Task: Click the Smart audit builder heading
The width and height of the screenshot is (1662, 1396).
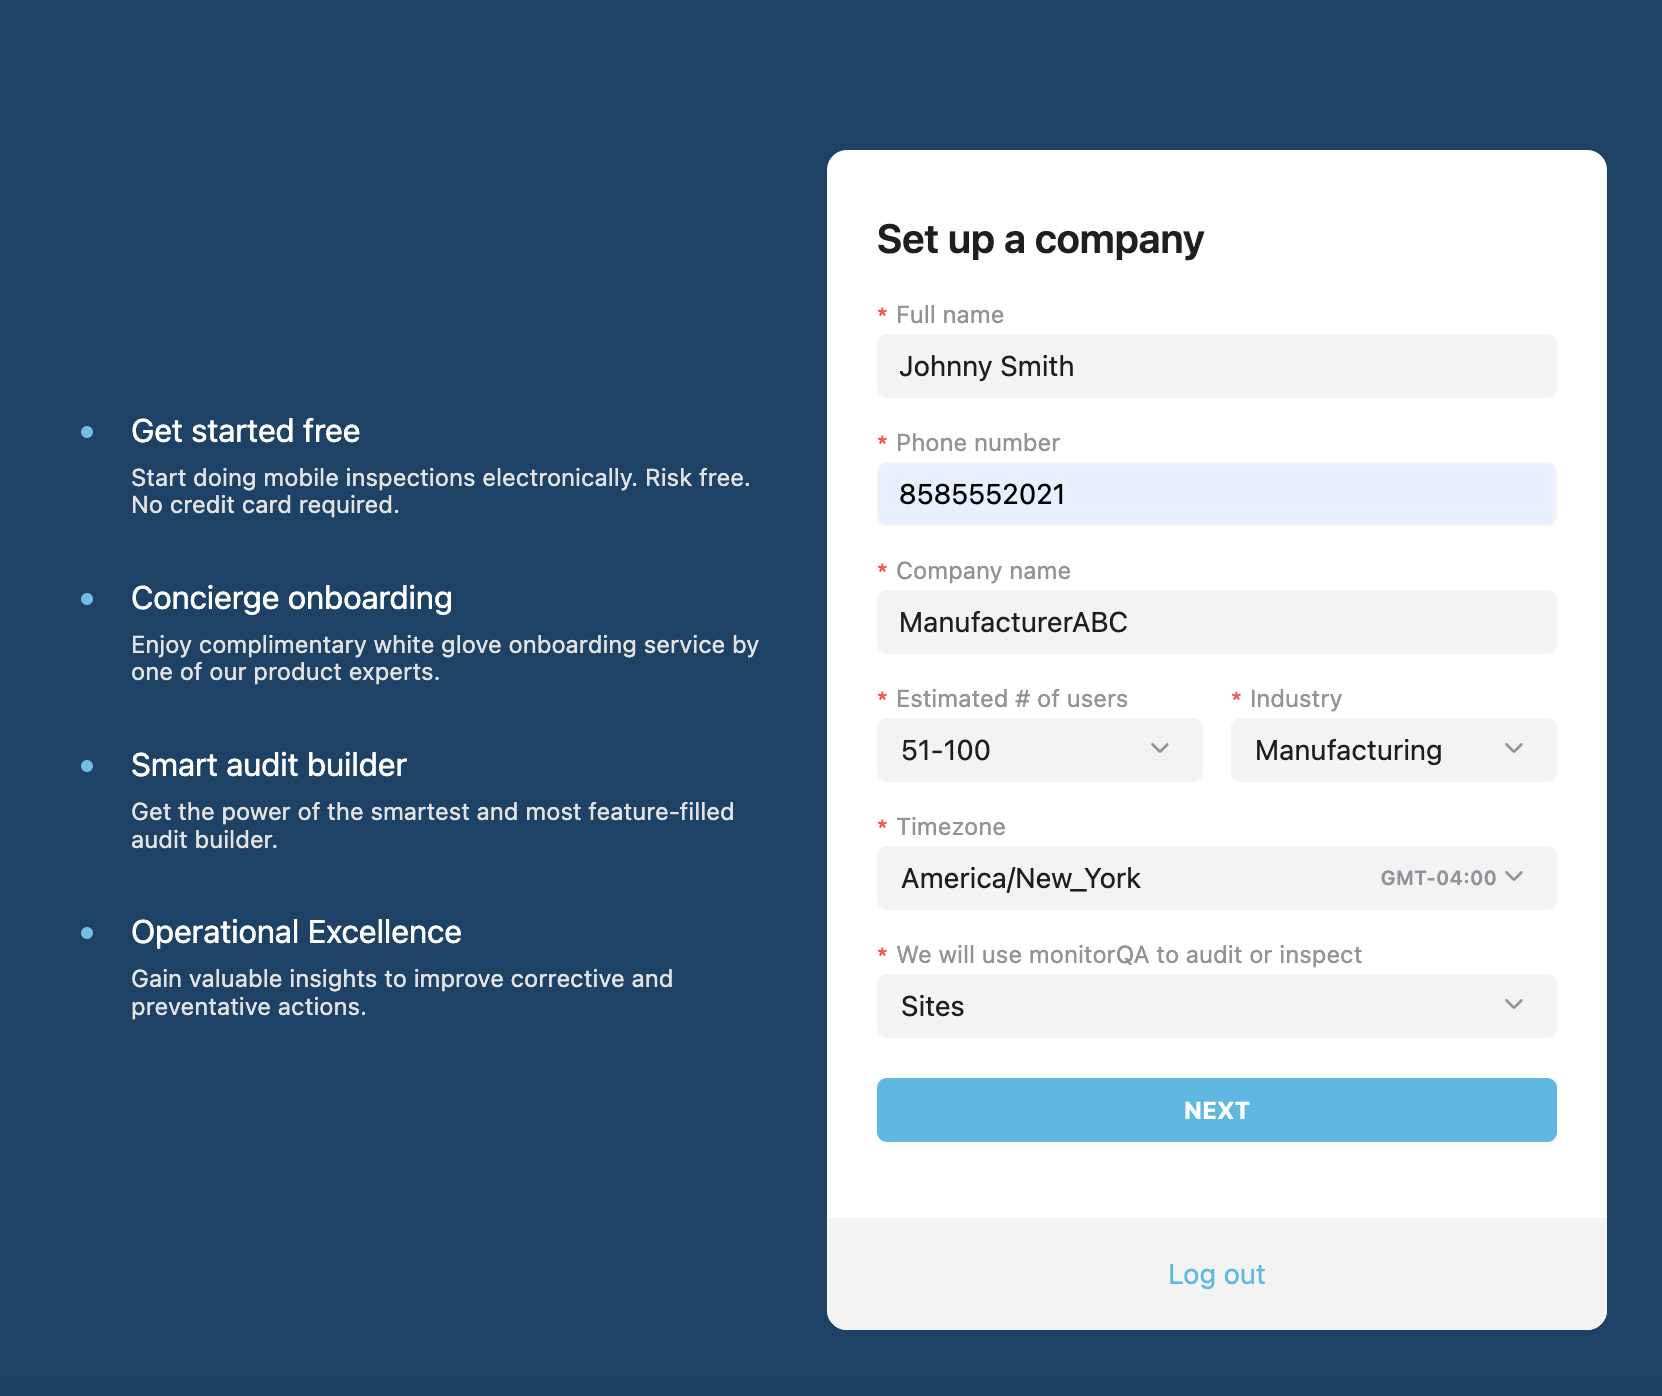Action: click(269, 765)
